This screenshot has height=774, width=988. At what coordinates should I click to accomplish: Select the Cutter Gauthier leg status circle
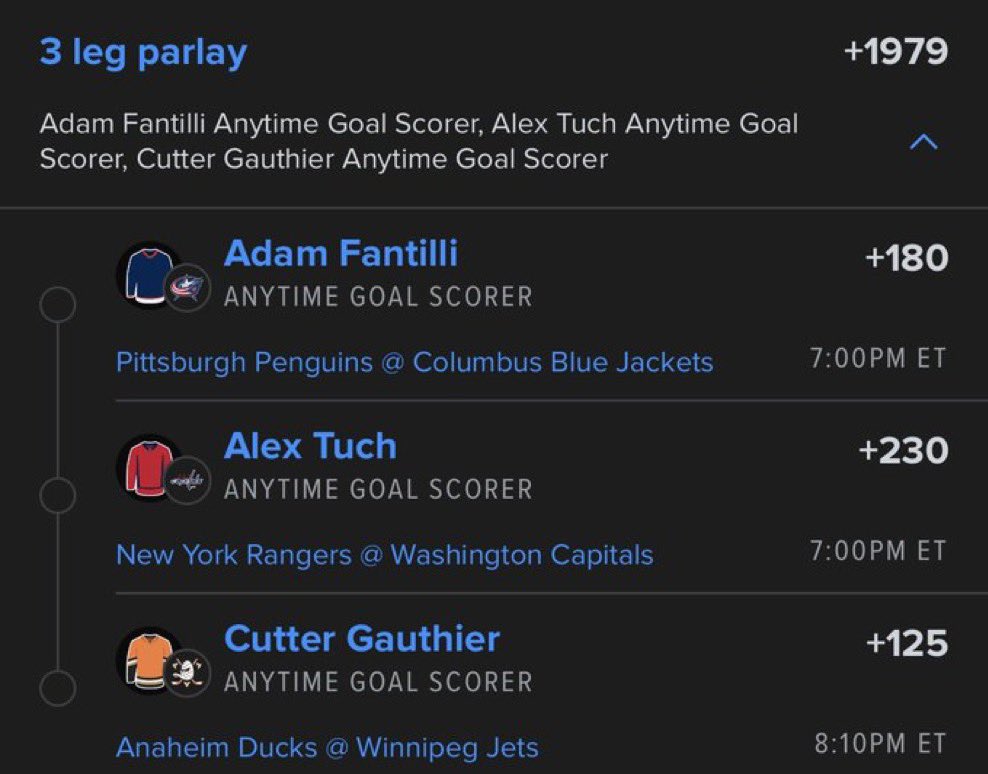(58, 688)
